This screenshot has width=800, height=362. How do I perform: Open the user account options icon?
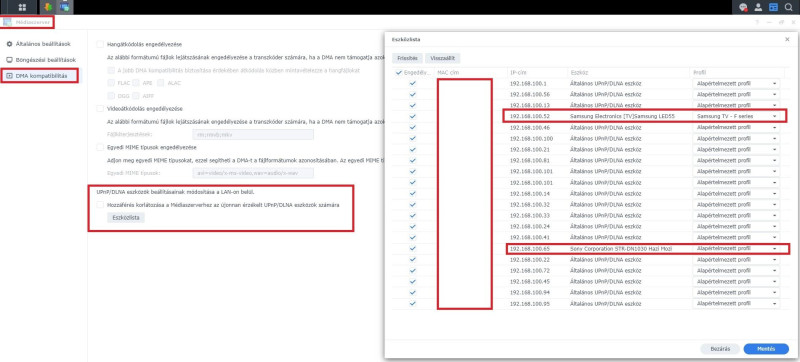[759, 7]
